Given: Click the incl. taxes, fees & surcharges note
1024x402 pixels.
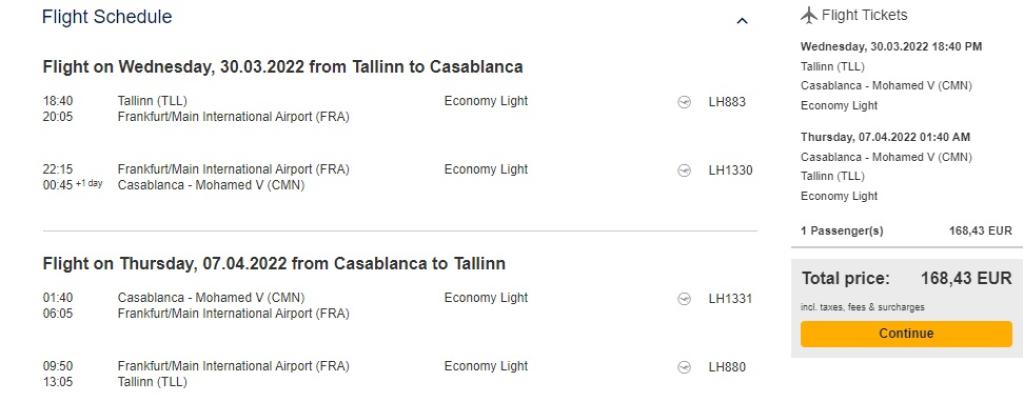Looking at the screenshot, I should tap(862, 307).
